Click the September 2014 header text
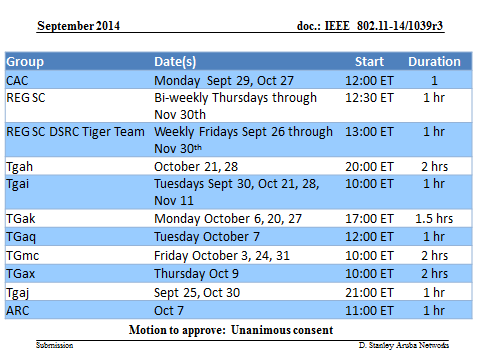The height and width of the screenshot is (360, 480). click(78, 26)
